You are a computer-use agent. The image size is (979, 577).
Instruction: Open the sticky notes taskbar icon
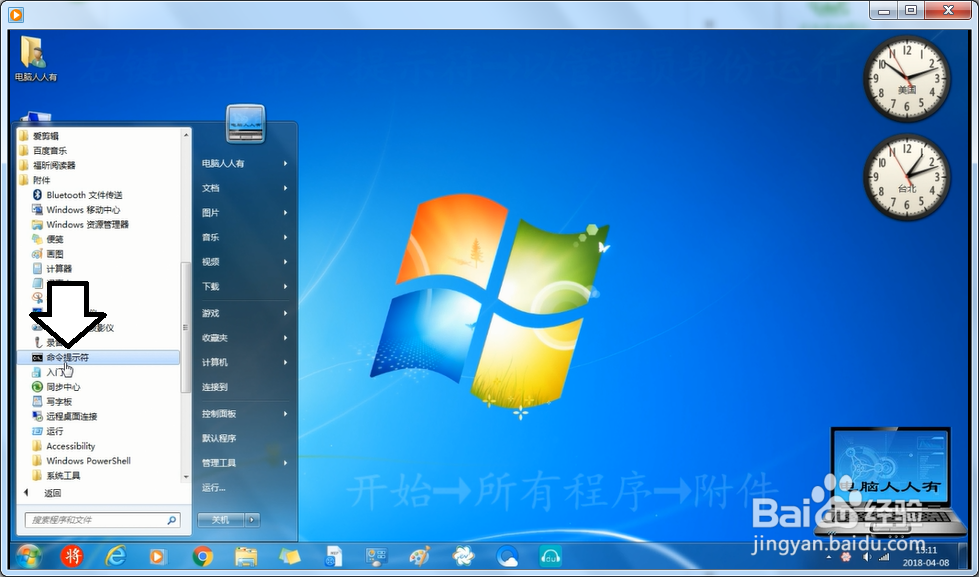290,556
